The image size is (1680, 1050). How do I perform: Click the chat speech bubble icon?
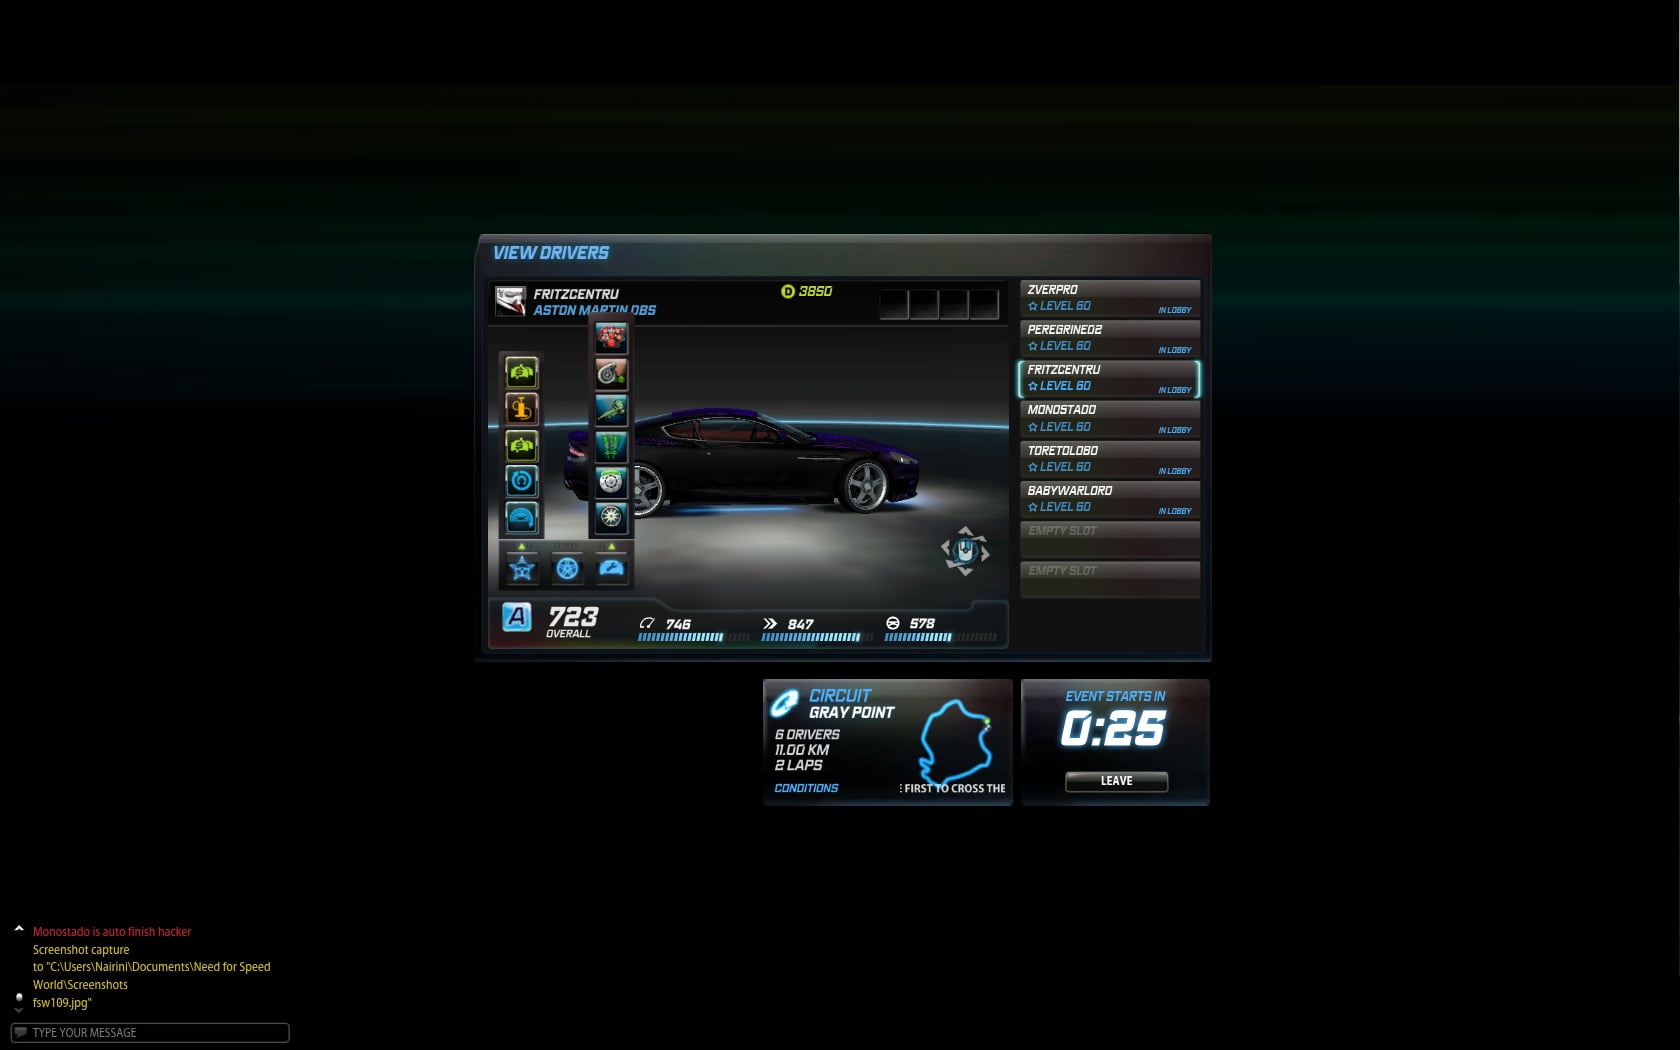pyautogui.click(x=20, y=1032)
